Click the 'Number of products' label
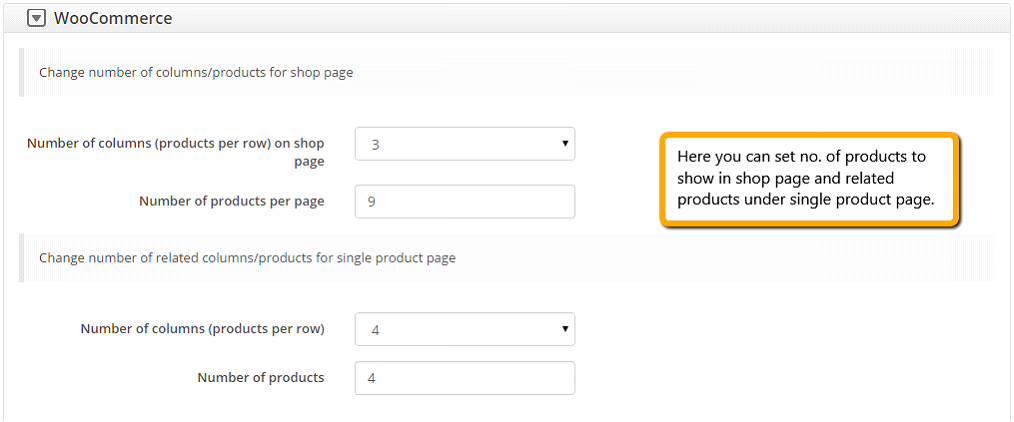1014x422 pixels. click(261, 377)
